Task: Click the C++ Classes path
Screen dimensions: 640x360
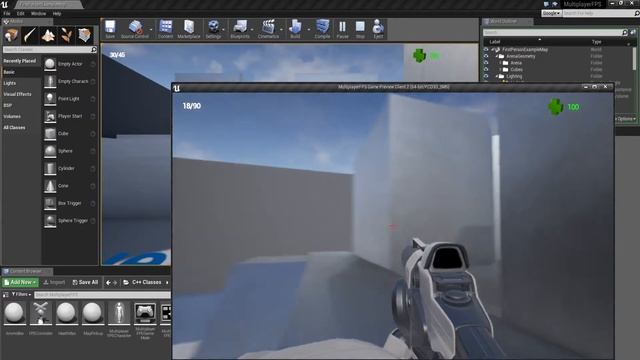Action: 147,282
